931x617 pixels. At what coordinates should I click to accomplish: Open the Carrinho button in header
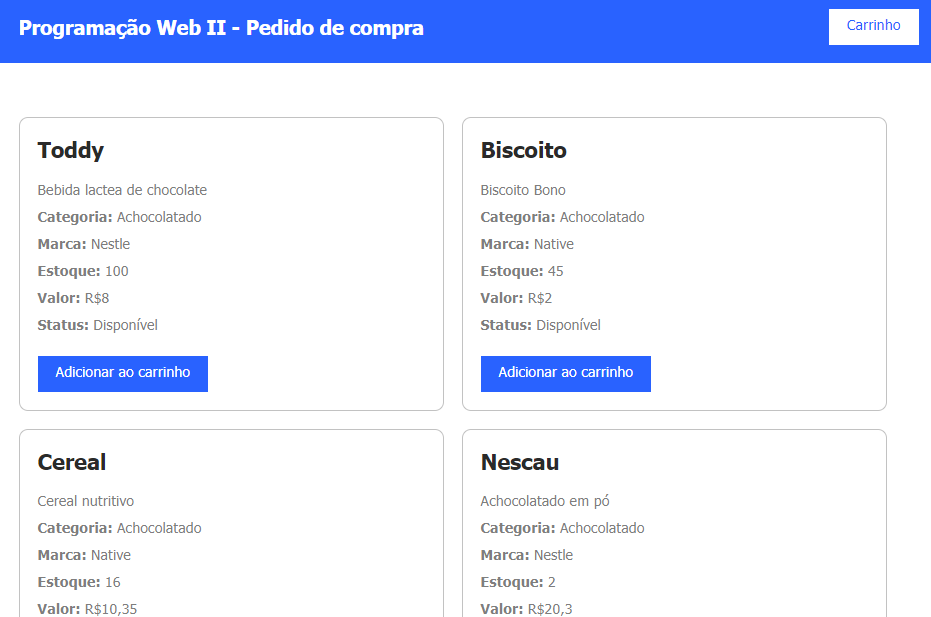(873, 26)
